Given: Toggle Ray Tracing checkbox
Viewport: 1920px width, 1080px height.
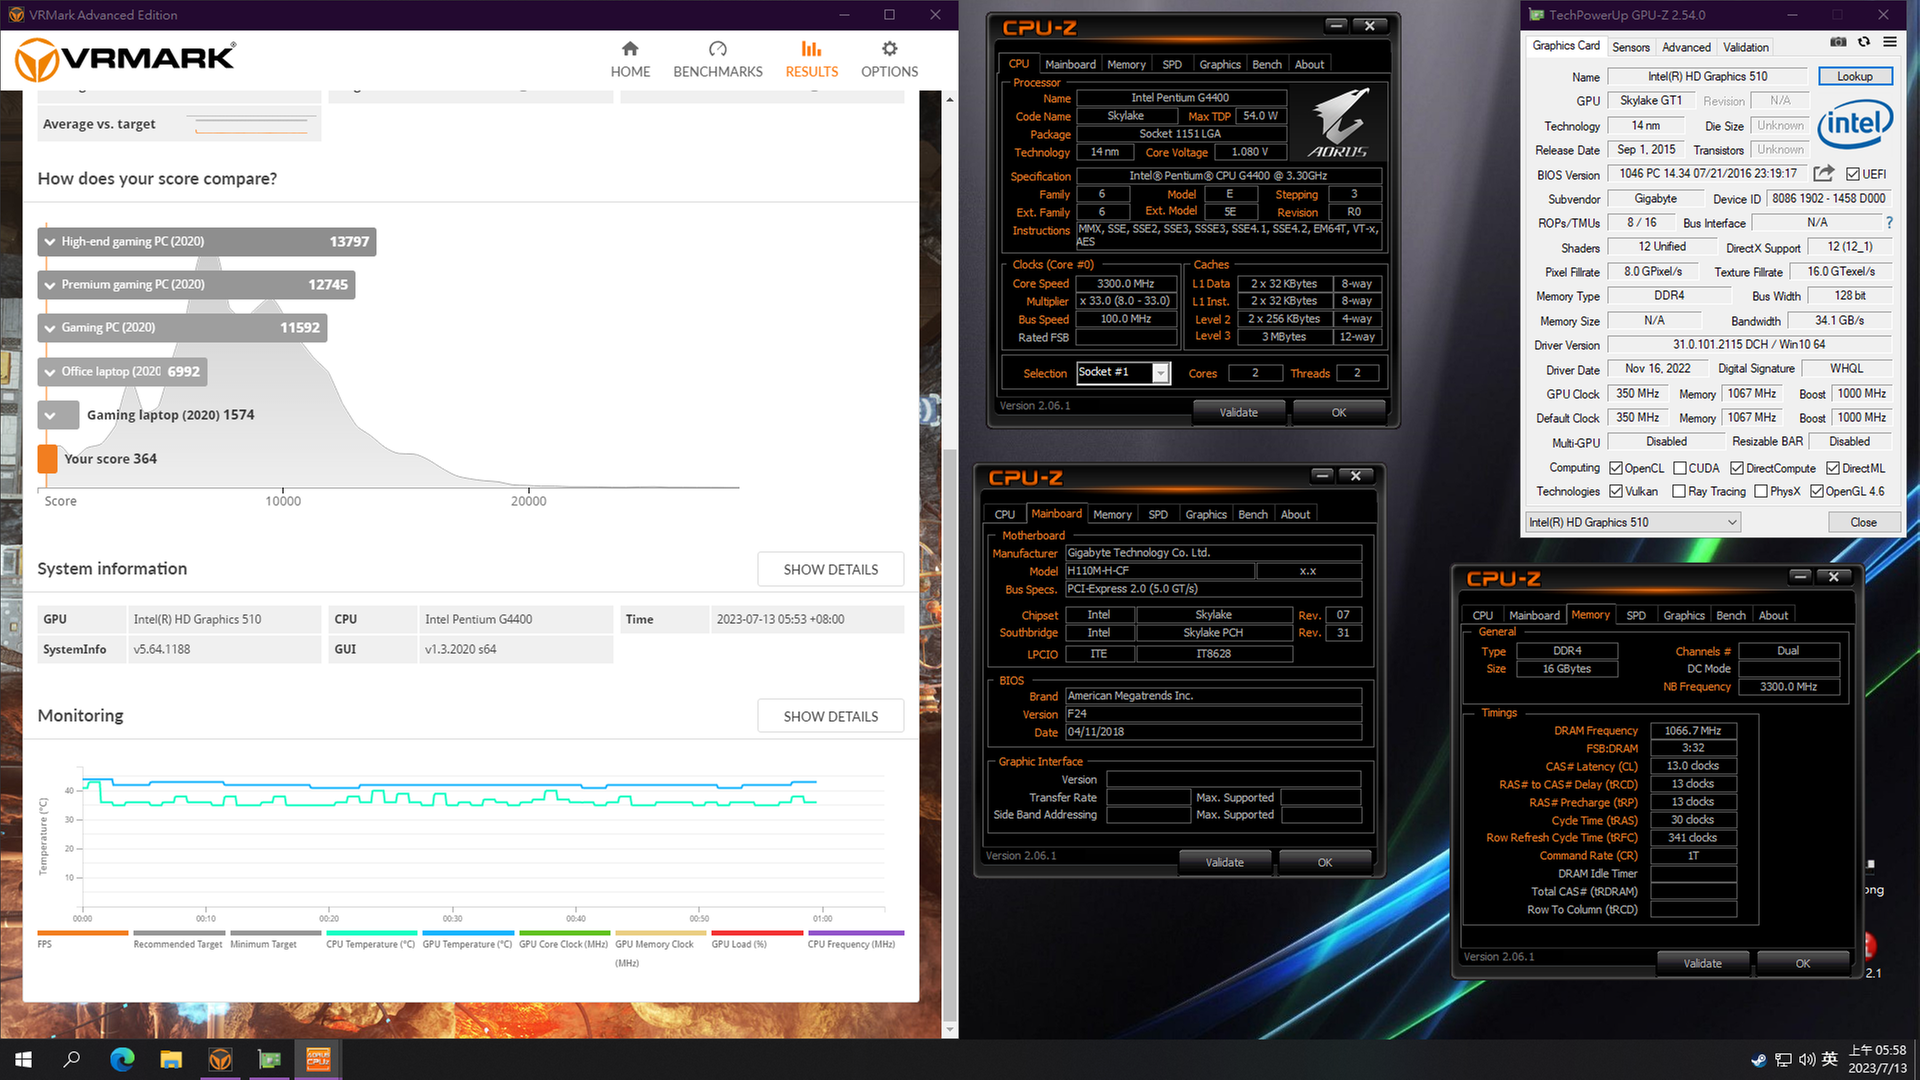Looking at the screenshot, I should [x=1679, y=491].
